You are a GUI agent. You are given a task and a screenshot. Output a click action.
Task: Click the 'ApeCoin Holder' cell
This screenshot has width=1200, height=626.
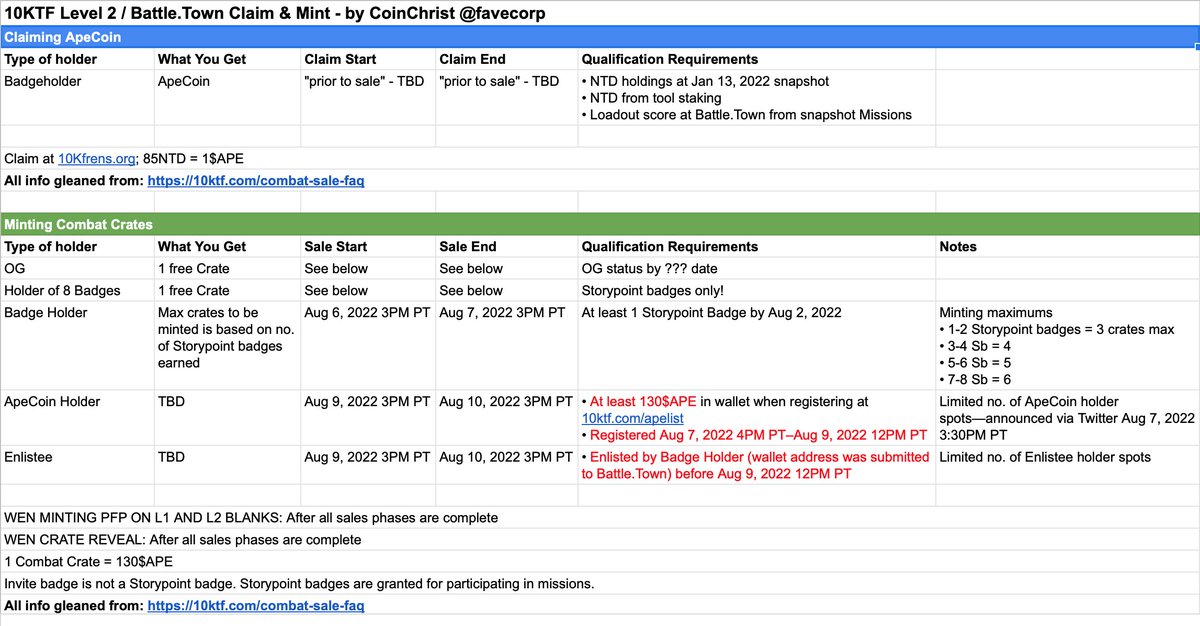click(x=77, y=418)
